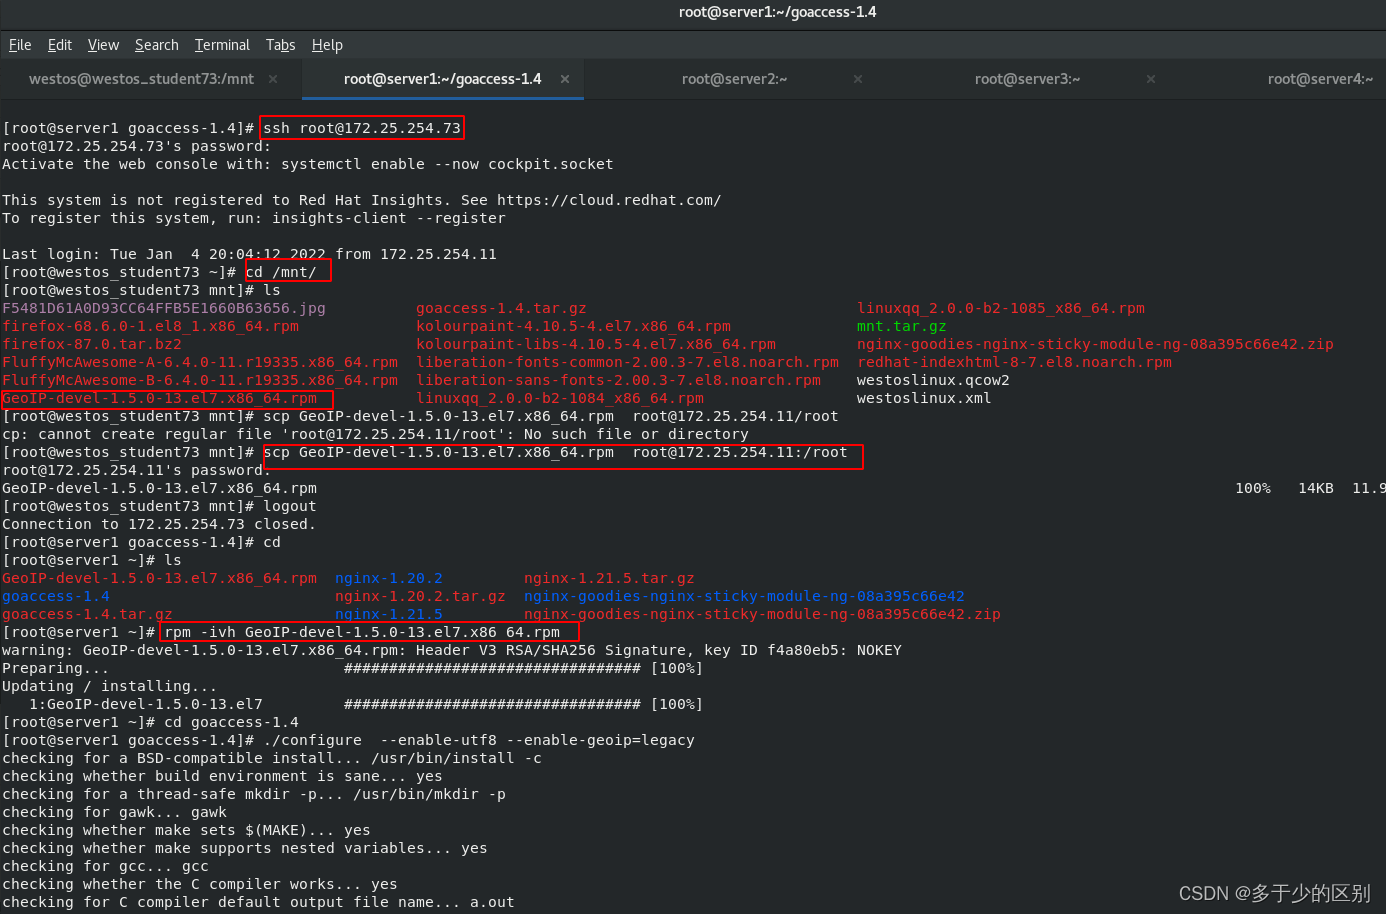Click the ./configure --enable-utf8 command line
The image size is (1386, 914).
pyautogui.click(x=479, y=740)
